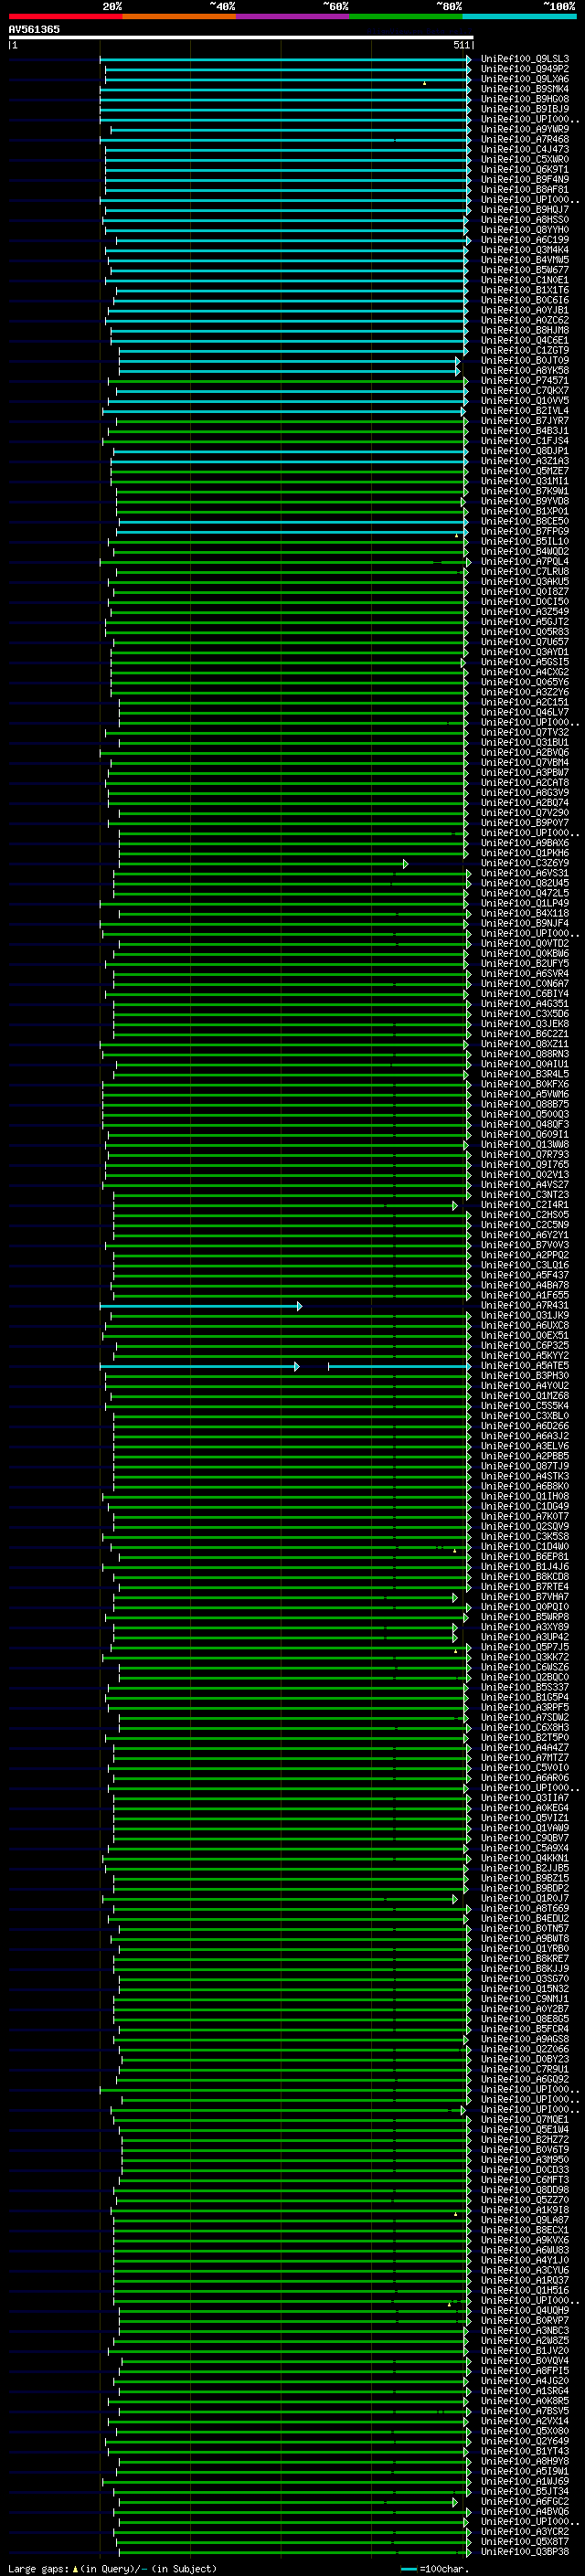Click the UniRef100_A6Y2Y1 label
585x2576 pixels.
(524, 1235)
